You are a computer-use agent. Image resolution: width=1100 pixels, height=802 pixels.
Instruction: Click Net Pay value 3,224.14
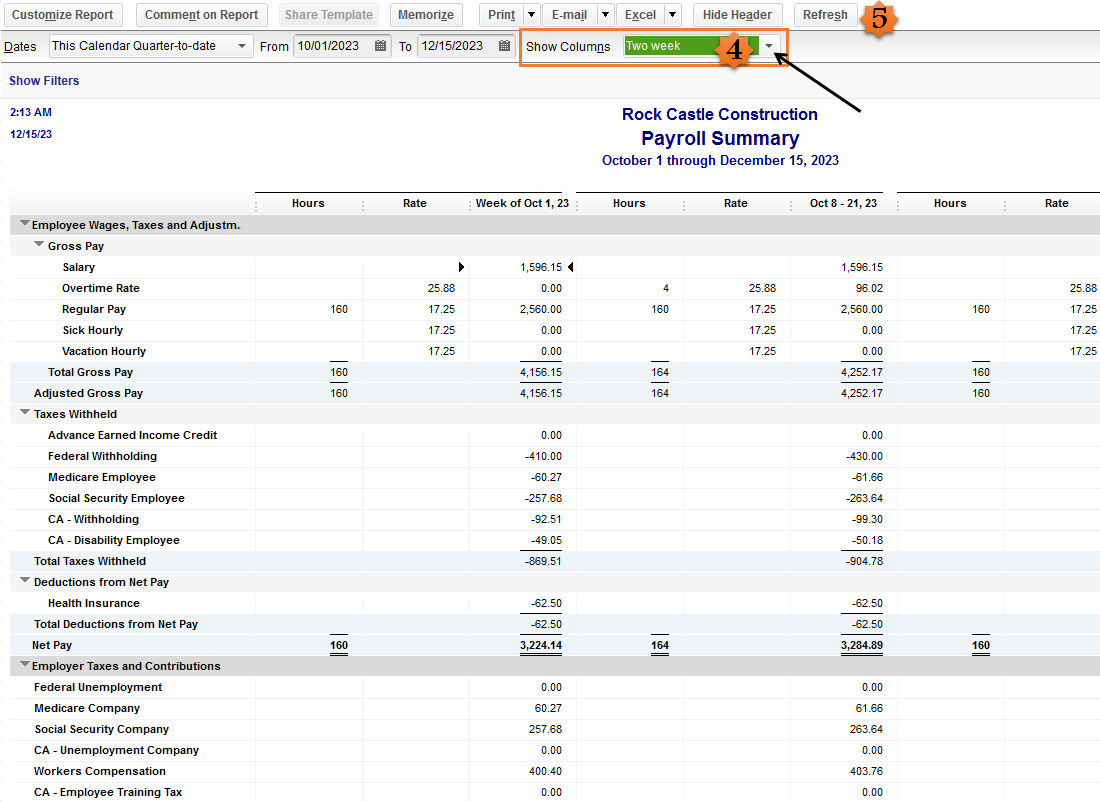(x=541, y=646)
